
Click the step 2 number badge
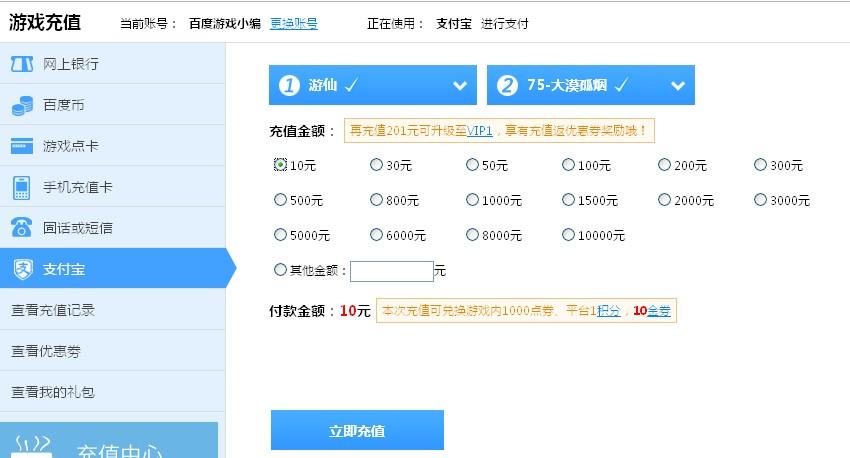(x=507, y=85)
